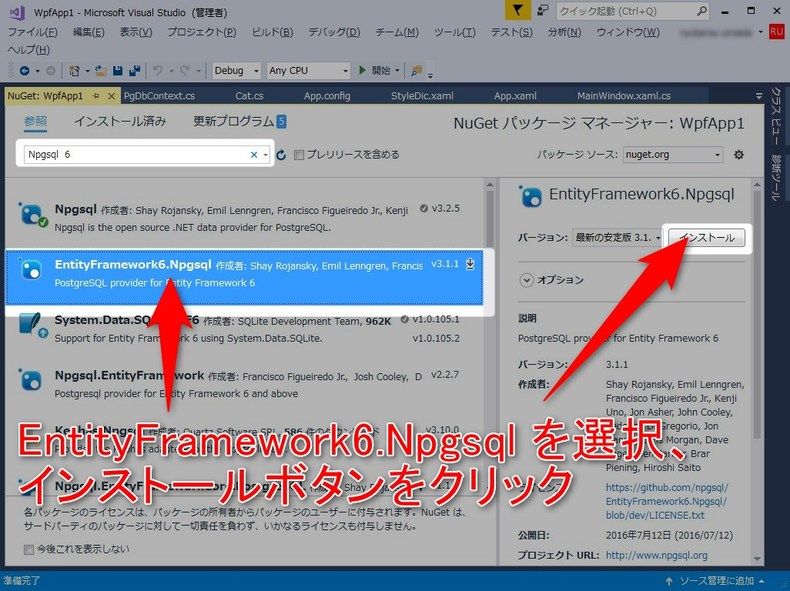Image resolution: width=790 pixels, height=591 pixels.
Task: Open the npgsql.org project URL
Action: coord(656,555)
